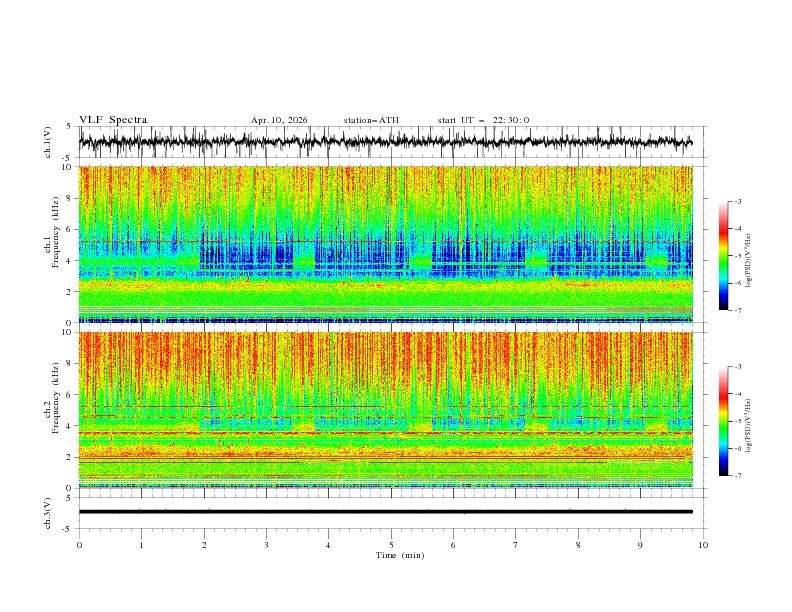The height and width of the screenshot is (612, 792).
Task: Click the ch.2 spectrogram color scale bar
Action: (723, 421)
